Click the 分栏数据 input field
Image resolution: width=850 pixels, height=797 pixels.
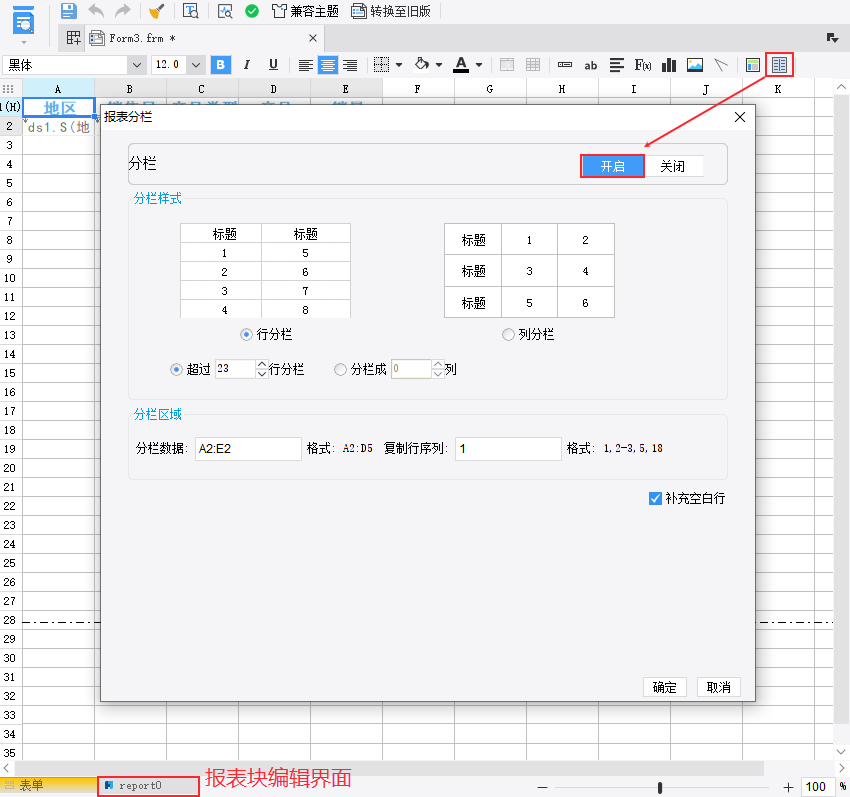pyautogui.click(x=247, y=449)
